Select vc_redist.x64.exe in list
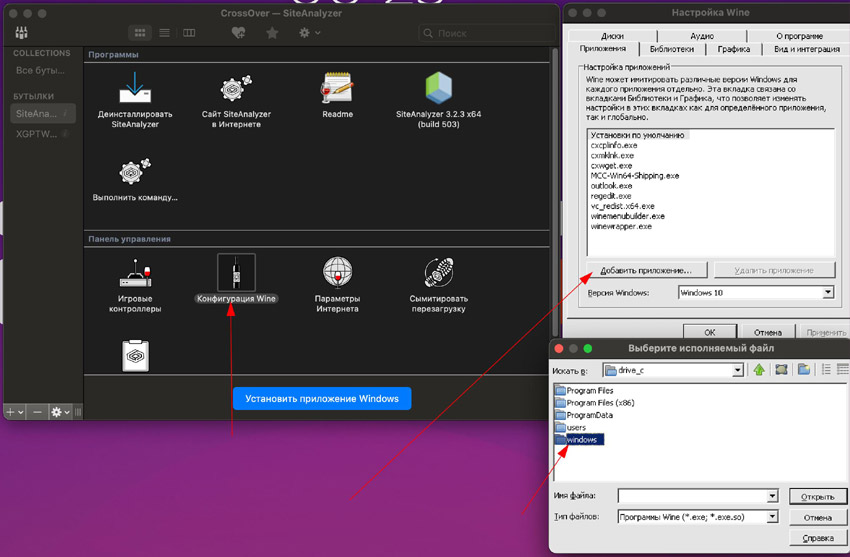 coord(622,206)
